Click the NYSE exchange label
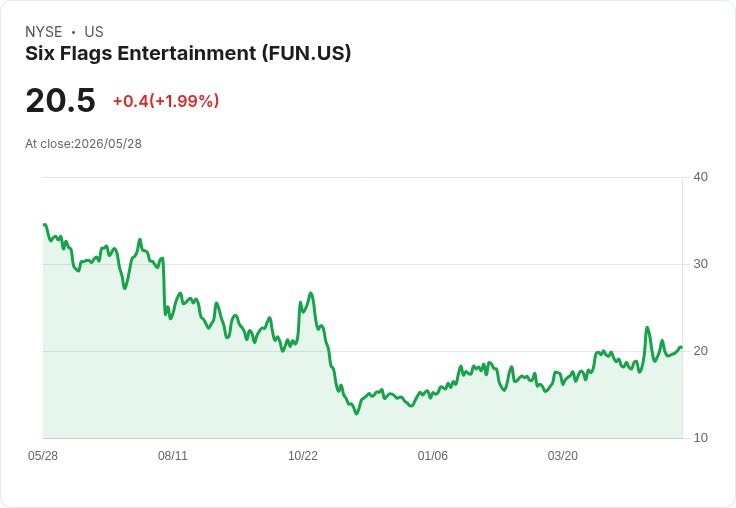Viewport: 736px width, 508px height. (x=44, y=32)
